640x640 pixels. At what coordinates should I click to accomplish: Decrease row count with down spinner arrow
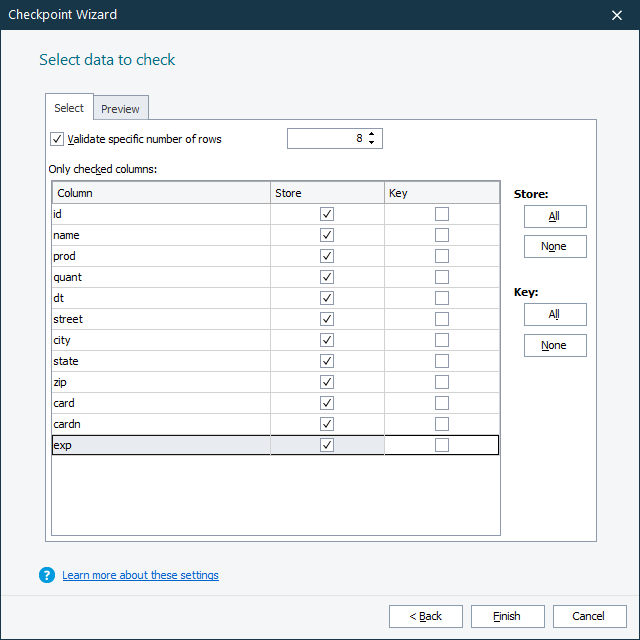pos(372,143)
